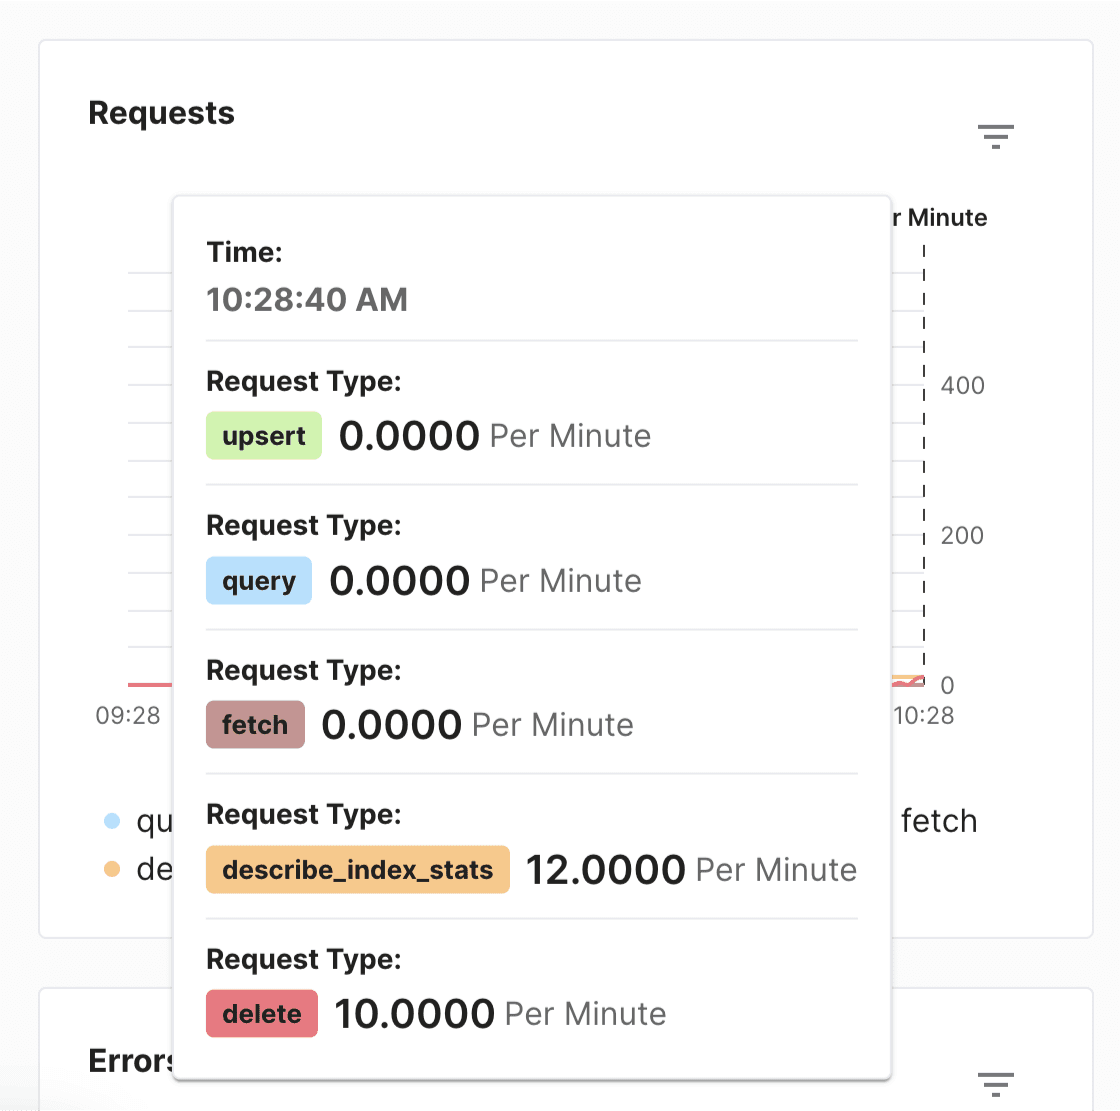Screen dimensions: 1120x1111
Task: Toggle the fetch legend entry
Action: point(939,821)
